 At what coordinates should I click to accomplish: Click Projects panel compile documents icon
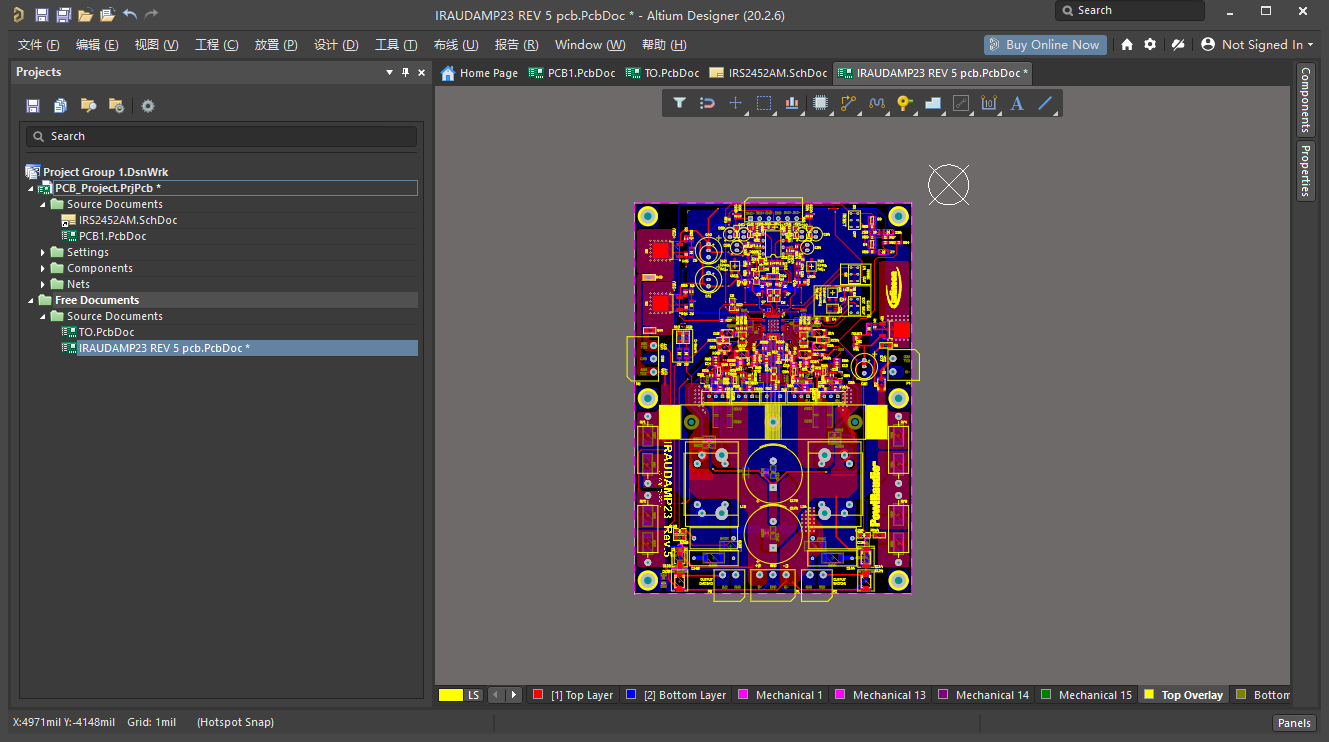coord(61,106)
